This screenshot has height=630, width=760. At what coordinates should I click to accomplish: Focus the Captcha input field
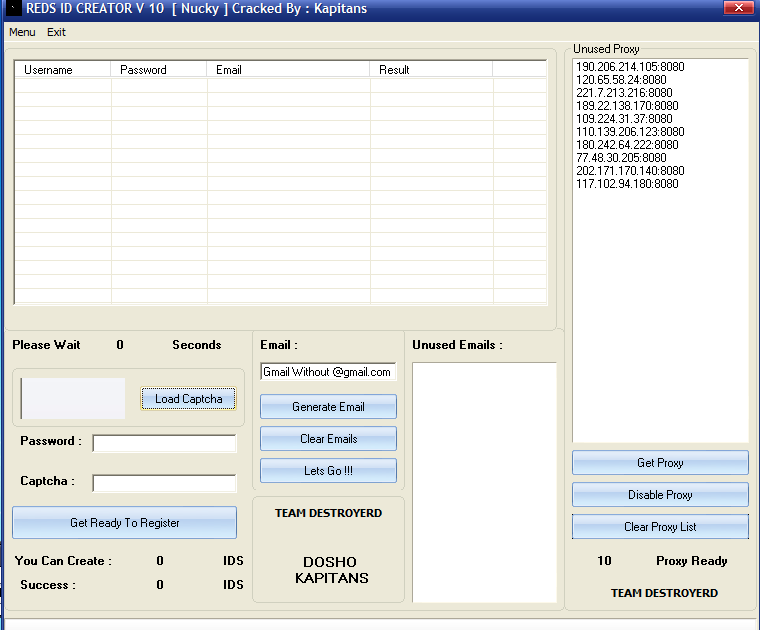click(x=164, y=483)
